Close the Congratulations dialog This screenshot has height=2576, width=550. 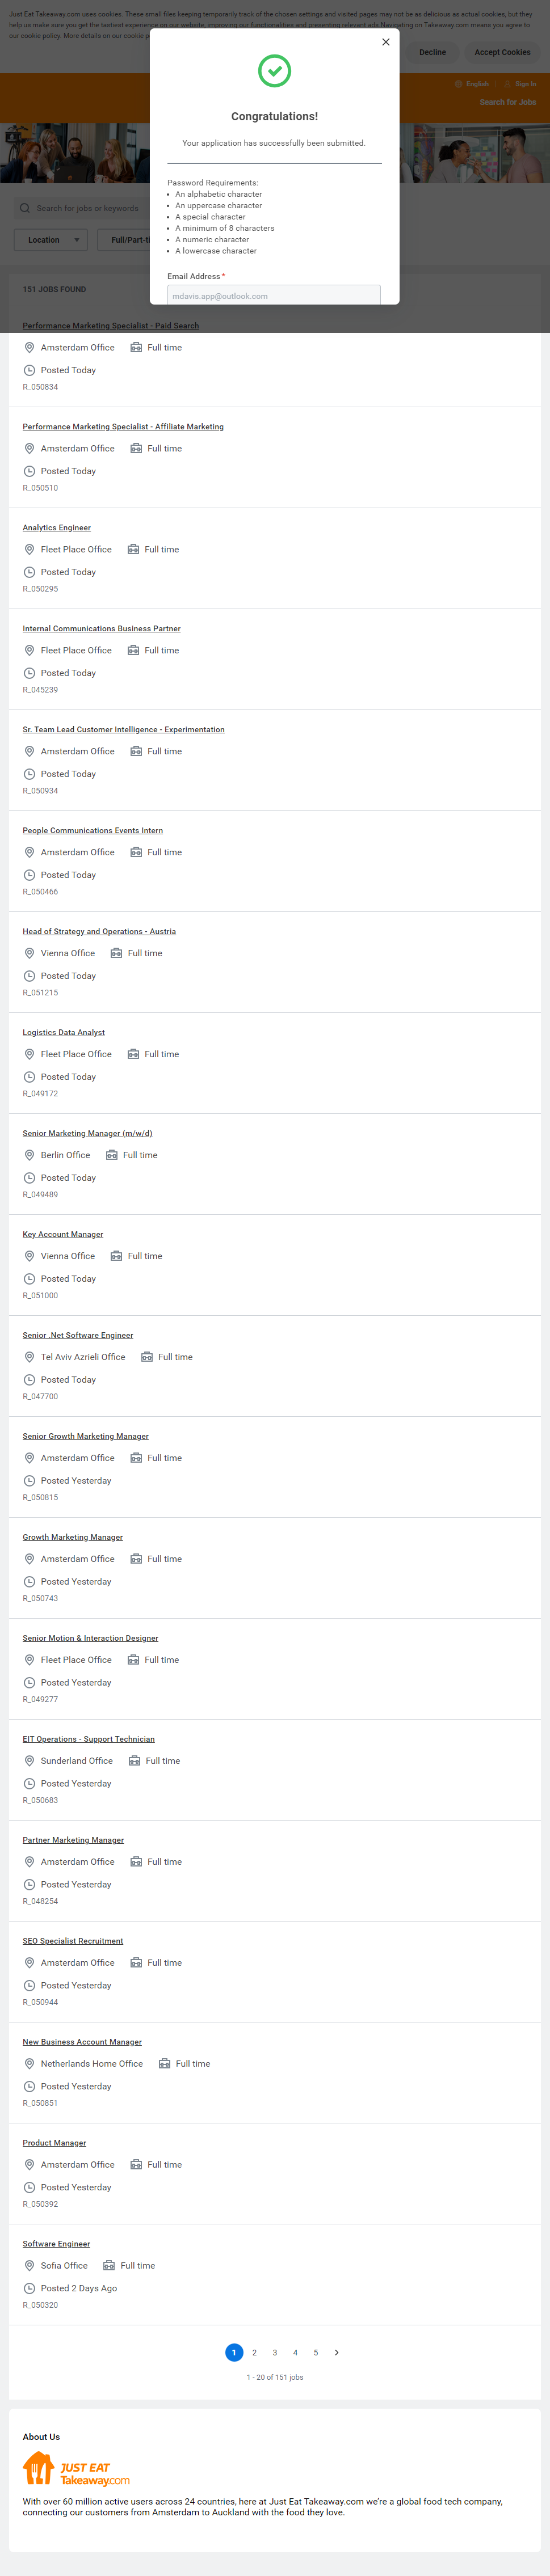[x=386, y=42]
